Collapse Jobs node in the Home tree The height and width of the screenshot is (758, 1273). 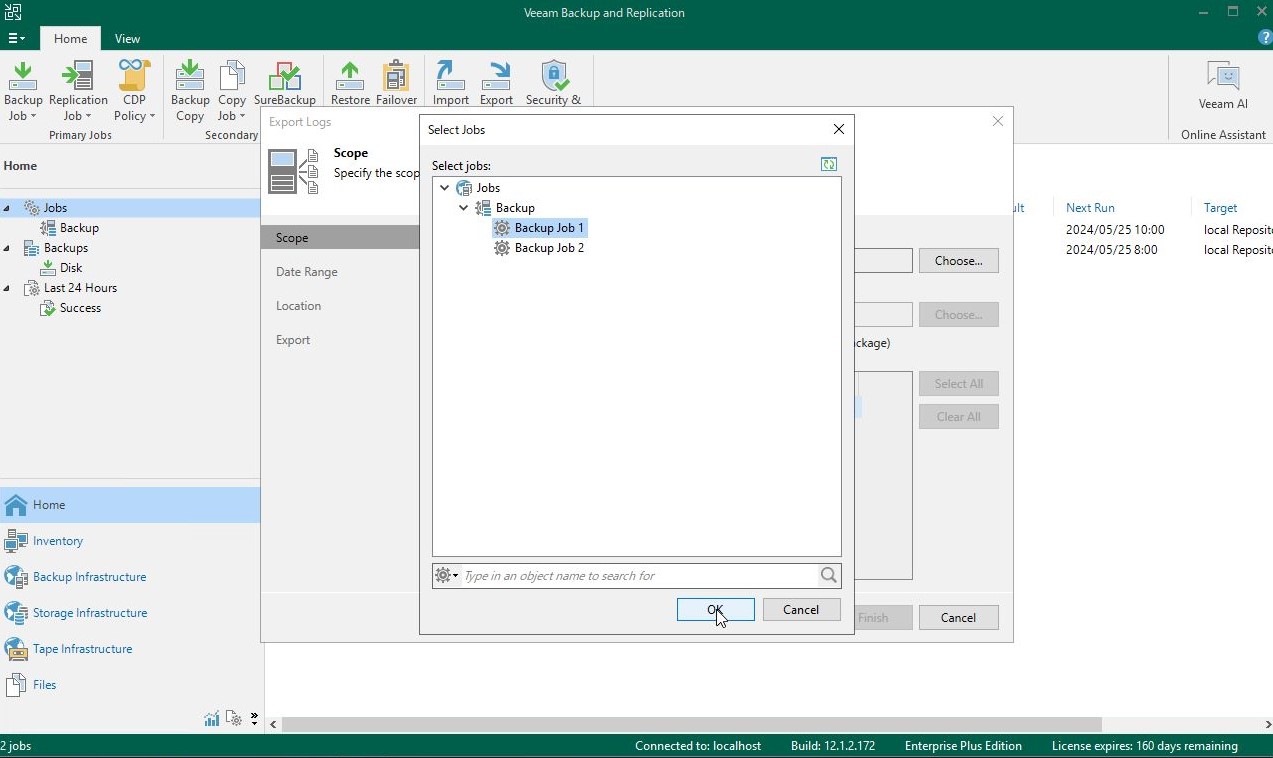point(7,208)
